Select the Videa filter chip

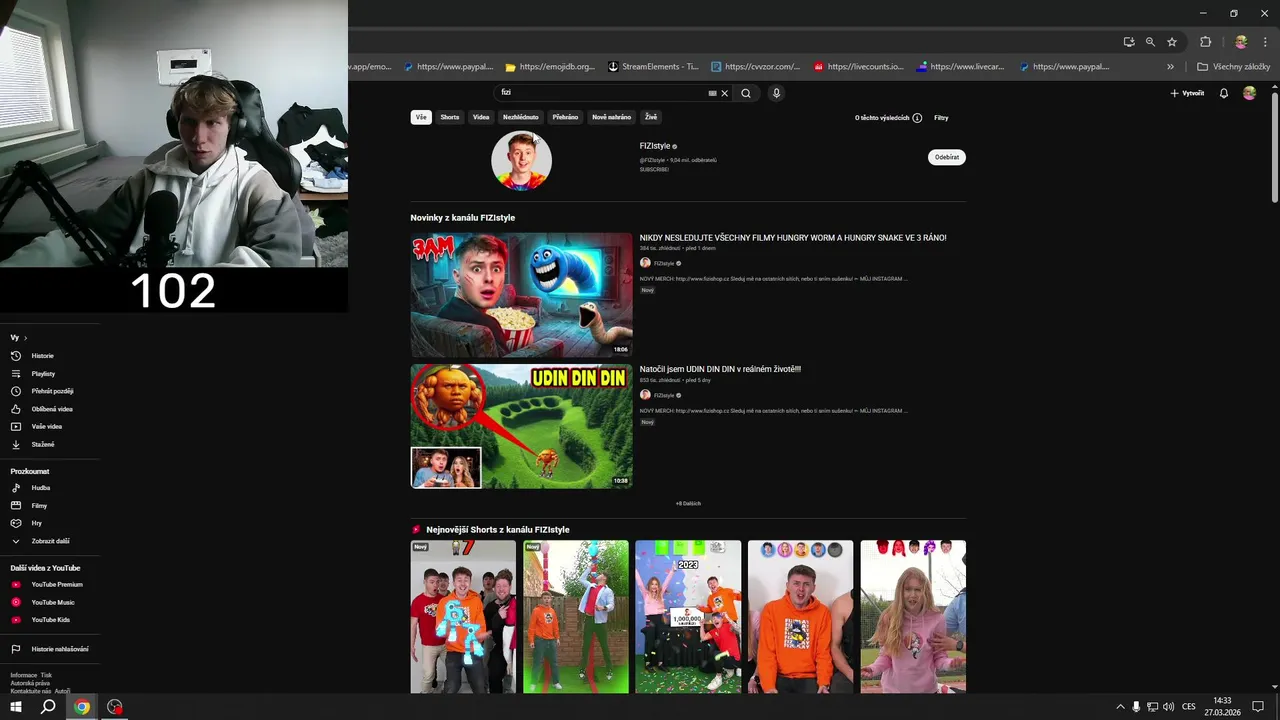[x=481, y=117]
